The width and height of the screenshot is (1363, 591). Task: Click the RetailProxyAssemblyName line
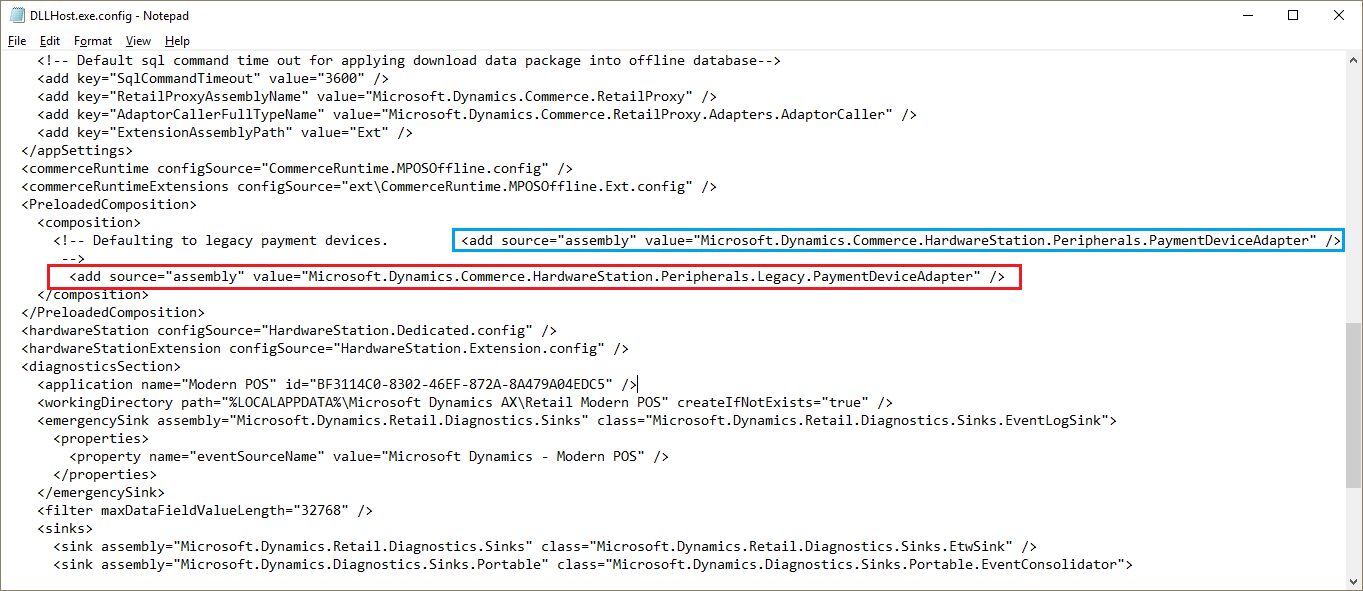pos(377,96)
